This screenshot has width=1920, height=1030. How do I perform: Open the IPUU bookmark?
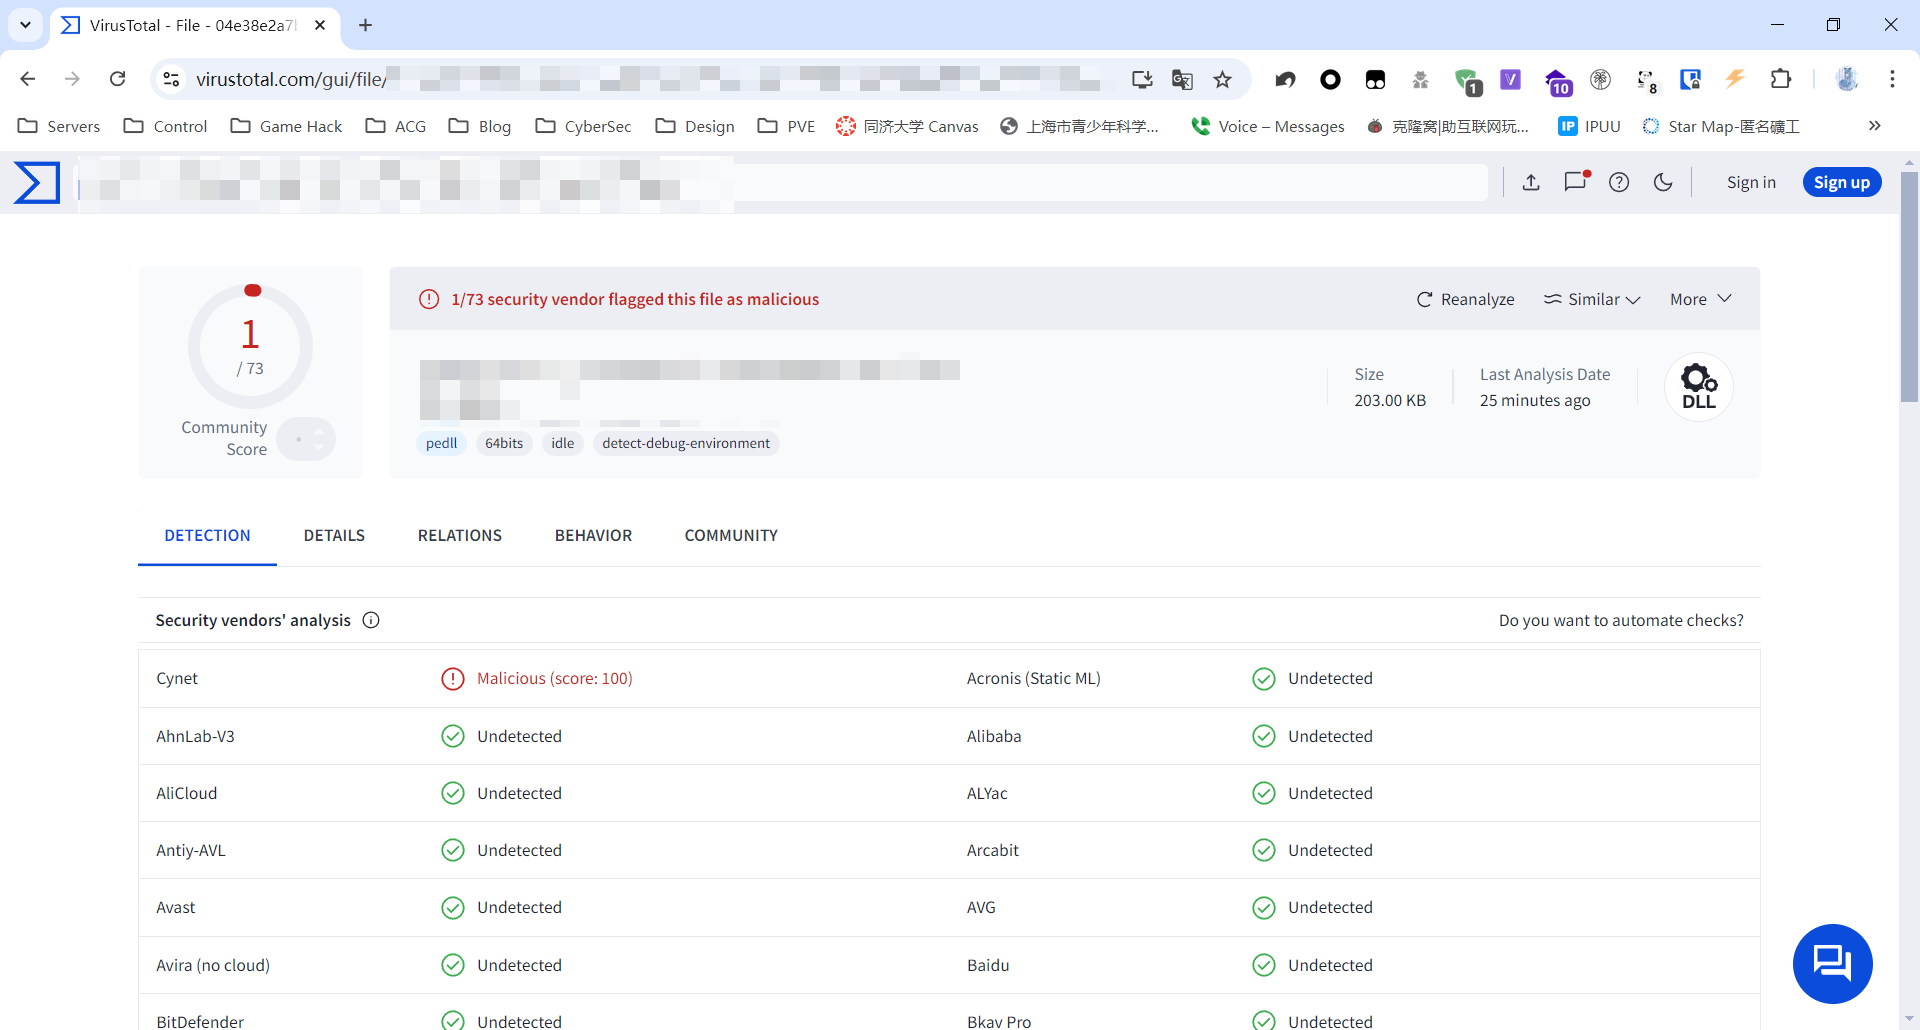point(1590,126)
